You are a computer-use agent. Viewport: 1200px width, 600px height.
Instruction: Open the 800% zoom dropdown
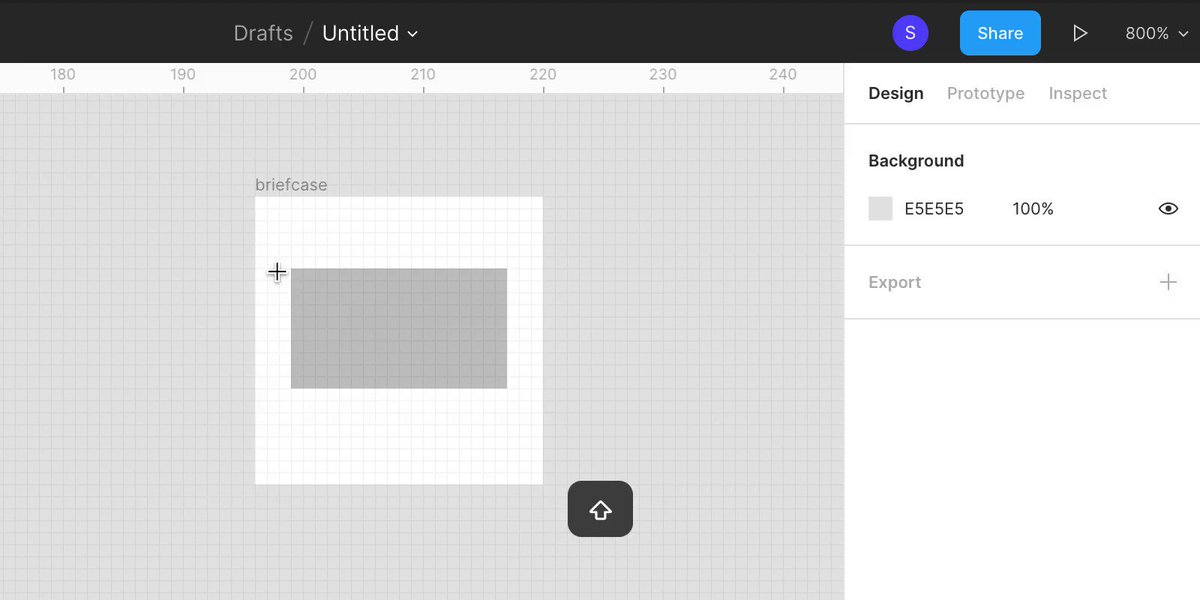(1157, 33)
